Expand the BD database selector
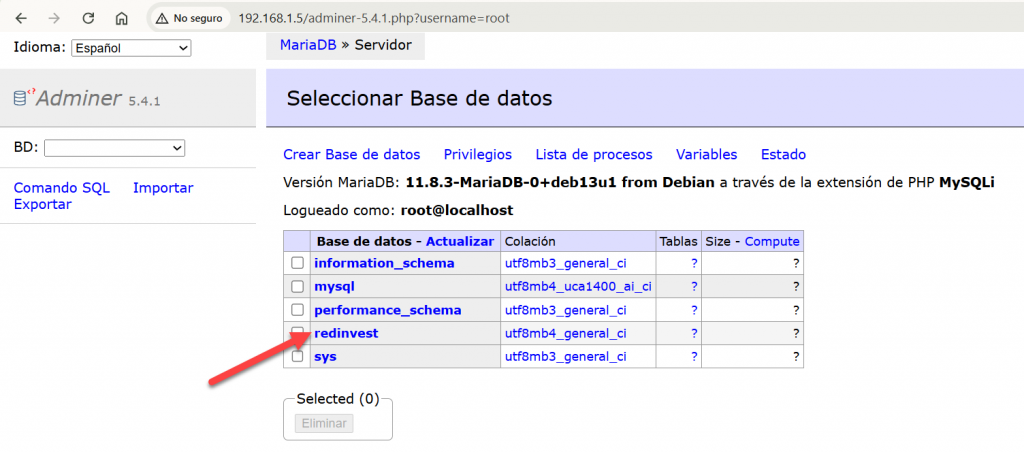The width and height of the screenshot is (1024, 452). pyautogui.click(x=114, y=148)
